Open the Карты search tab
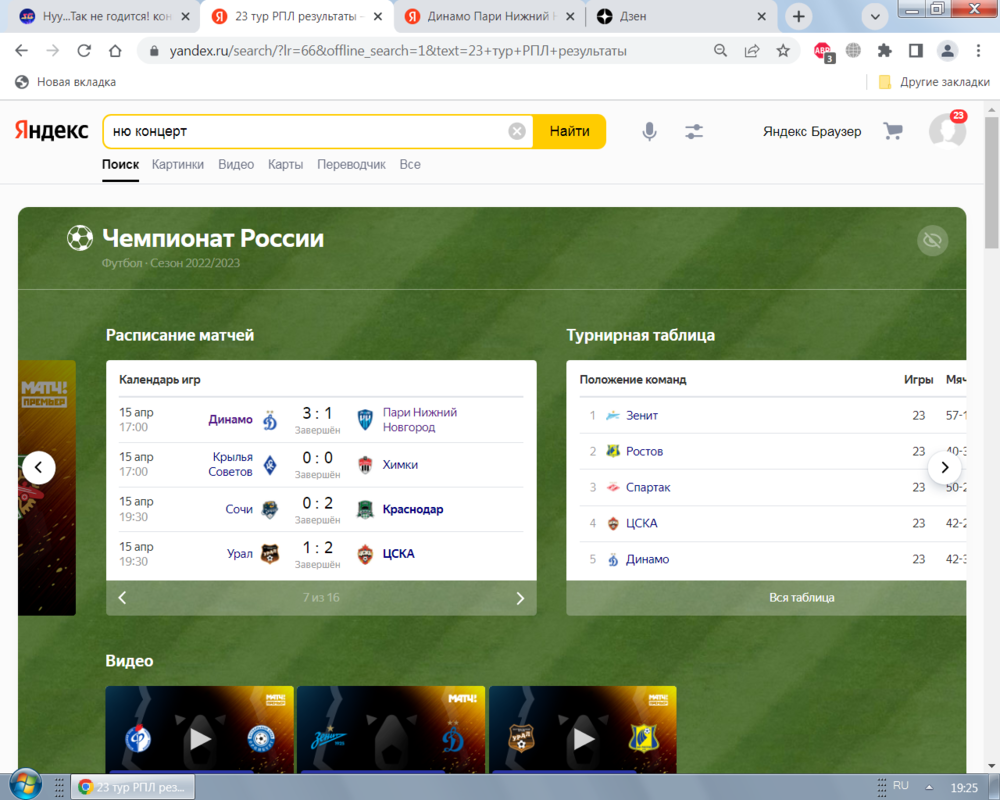The height and width of the screenshot is (800, 1000). pos(285,165)
